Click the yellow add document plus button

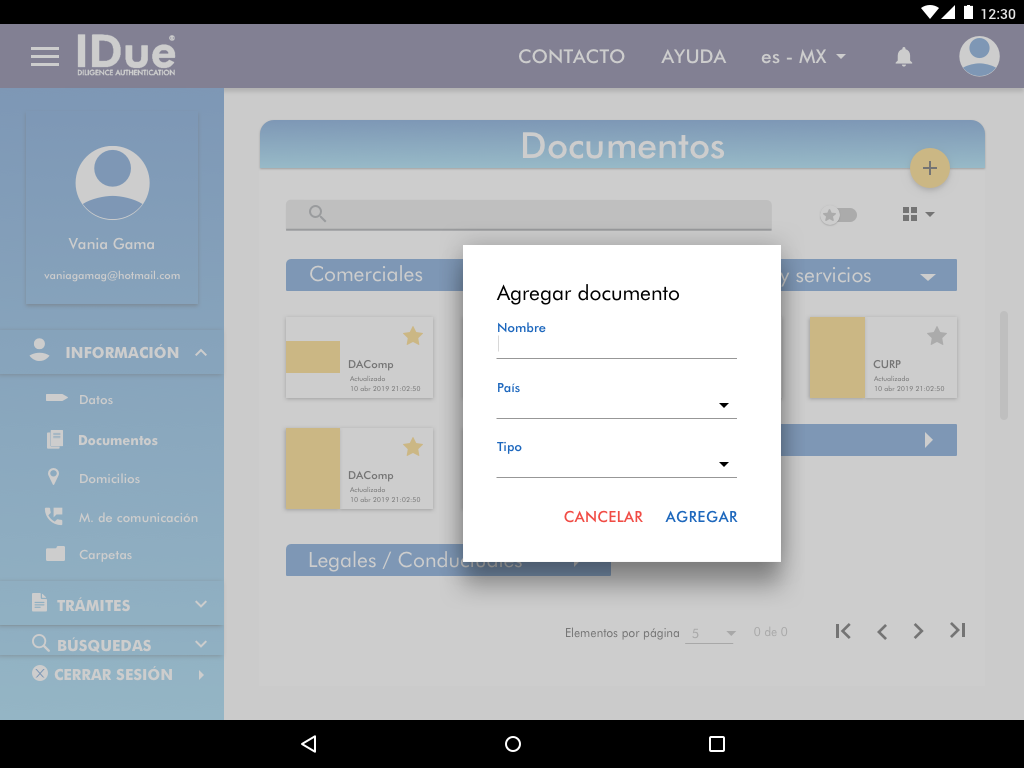929,168
